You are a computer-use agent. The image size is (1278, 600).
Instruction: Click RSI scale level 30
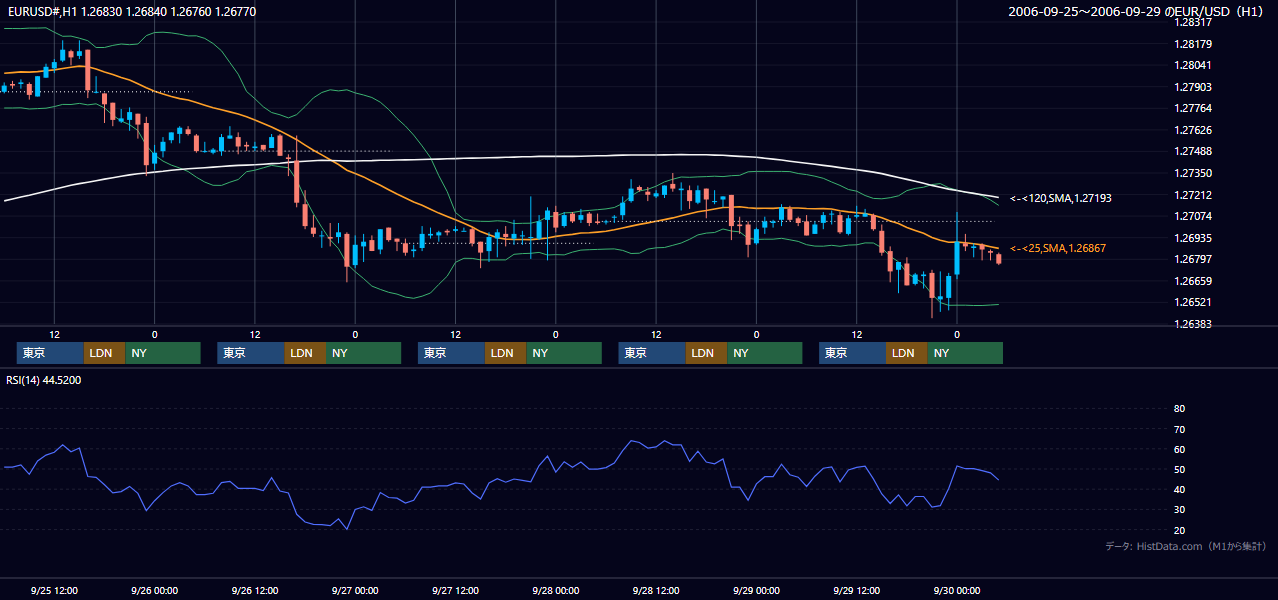1179,510
